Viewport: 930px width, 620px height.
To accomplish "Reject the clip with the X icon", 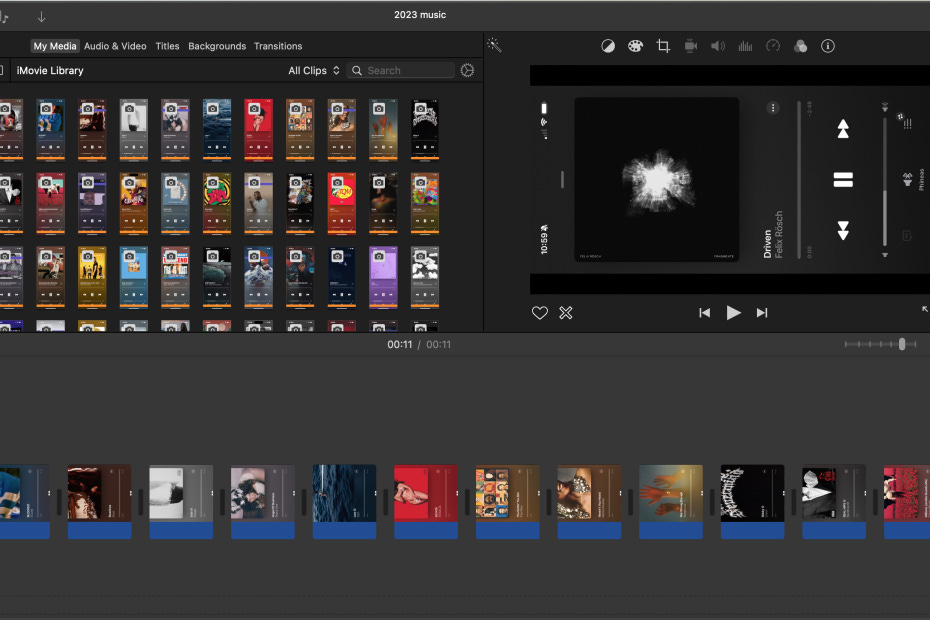I will [566, 313].
